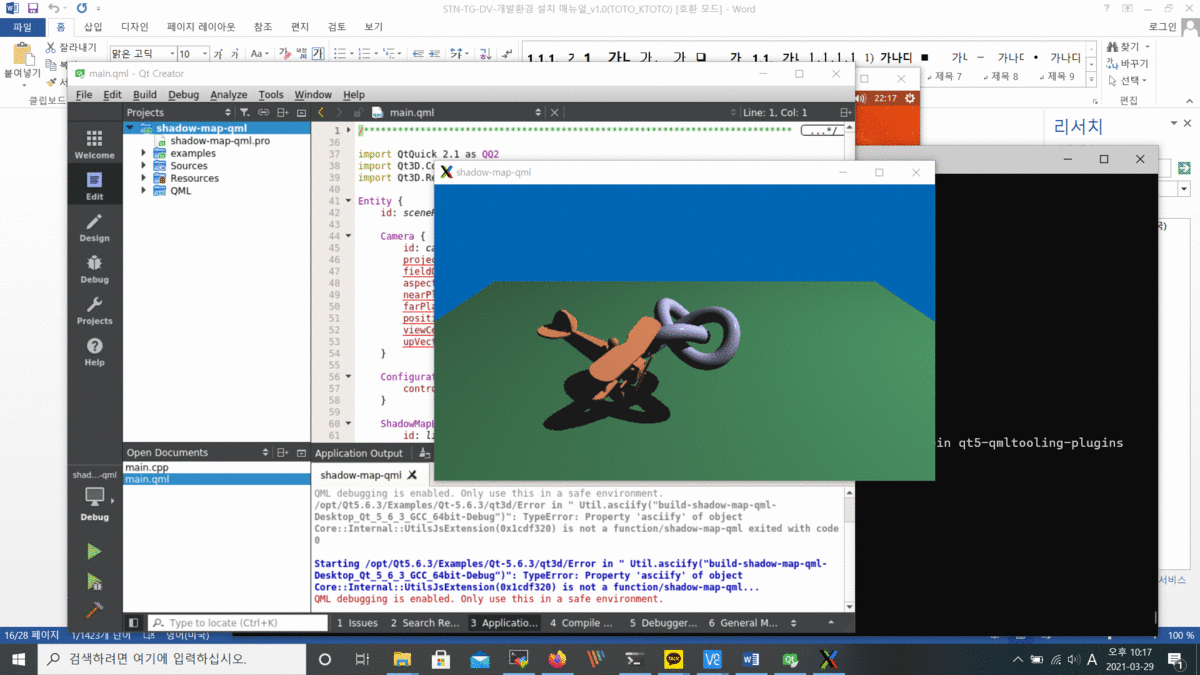
Task: Click the 파일 tab in Word
Action: [22, 27]
